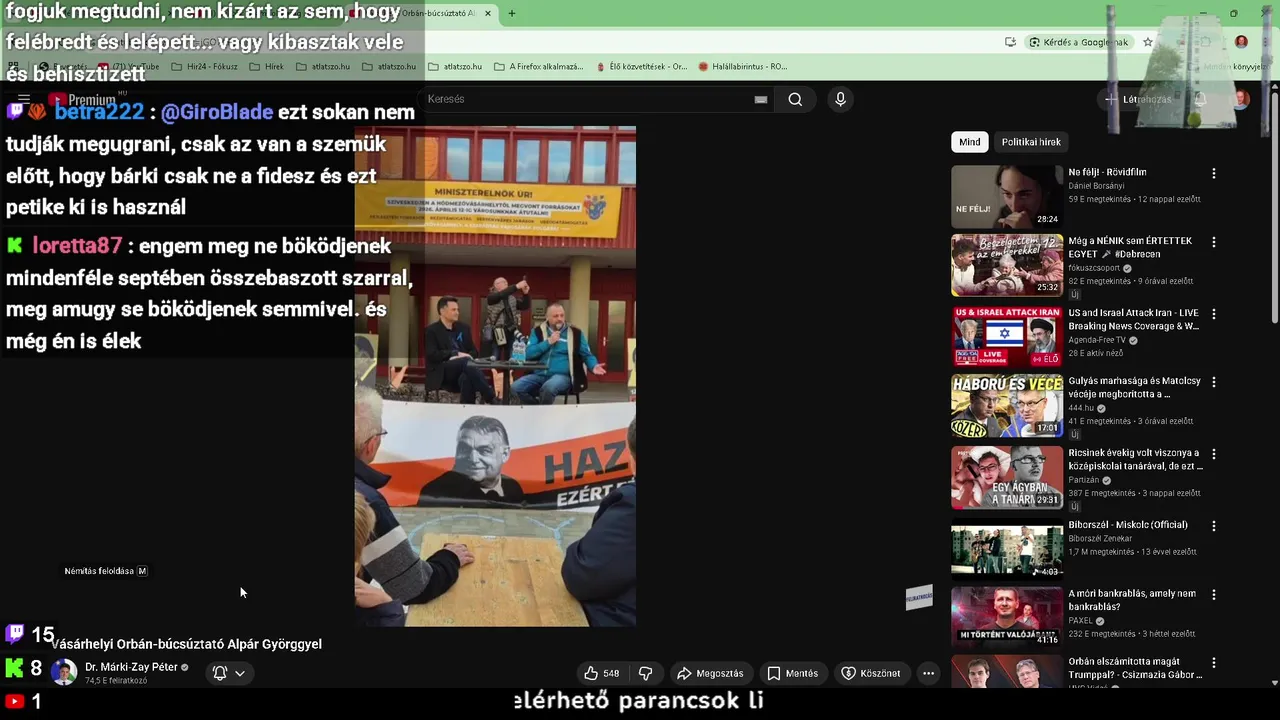
Task: Click the title Vásárhelyi Orbán-búcsúztató Alpár Györggyel
Action: 187,644
